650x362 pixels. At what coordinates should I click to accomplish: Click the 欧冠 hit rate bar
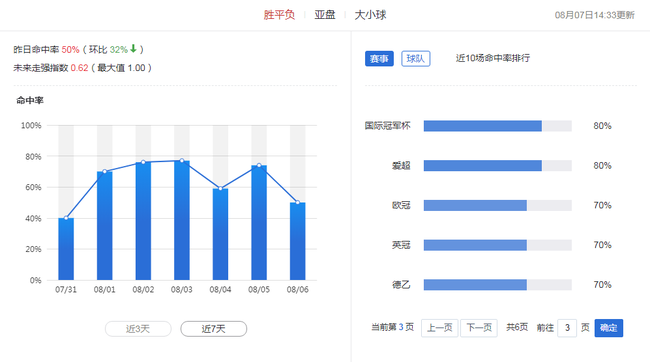pos(497,205)
